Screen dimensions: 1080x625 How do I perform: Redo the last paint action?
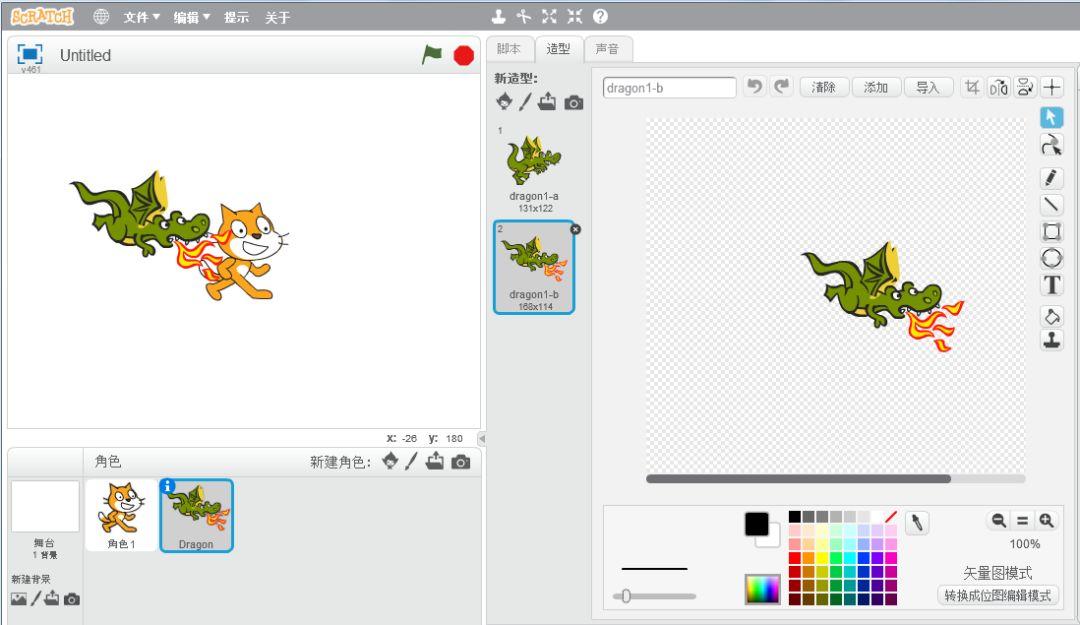[781, 87]
